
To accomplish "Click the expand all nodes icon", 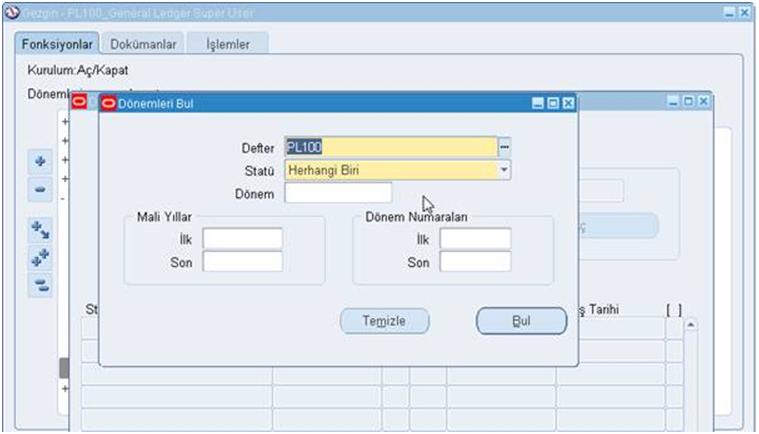I will 40,258.
